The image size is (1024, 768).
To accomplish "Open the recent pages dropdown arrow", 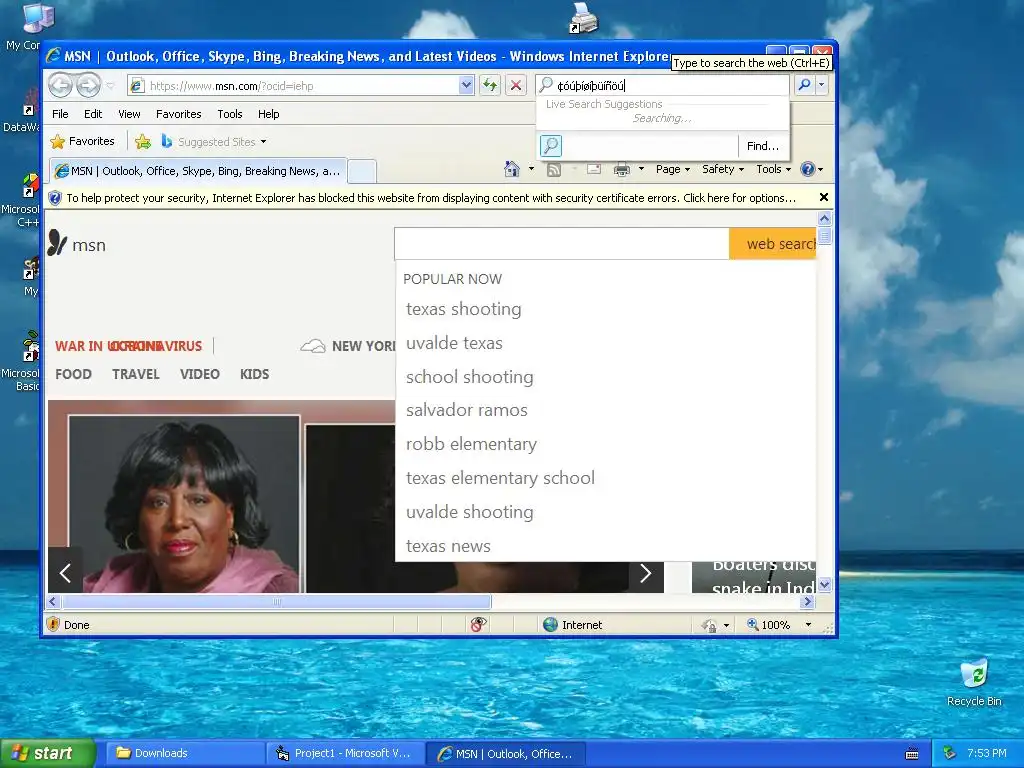I will point(110,86).
